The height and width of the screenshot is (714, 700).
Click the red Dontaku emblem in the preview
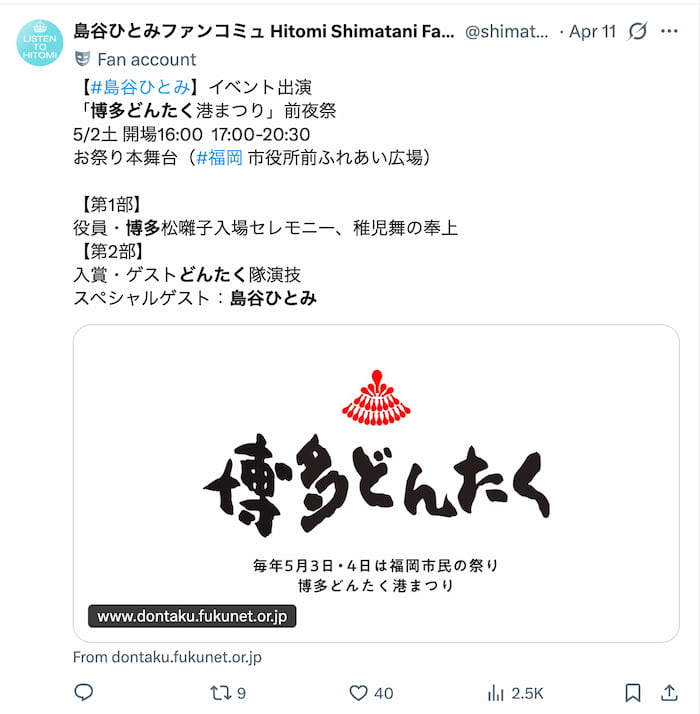[376, 398]
